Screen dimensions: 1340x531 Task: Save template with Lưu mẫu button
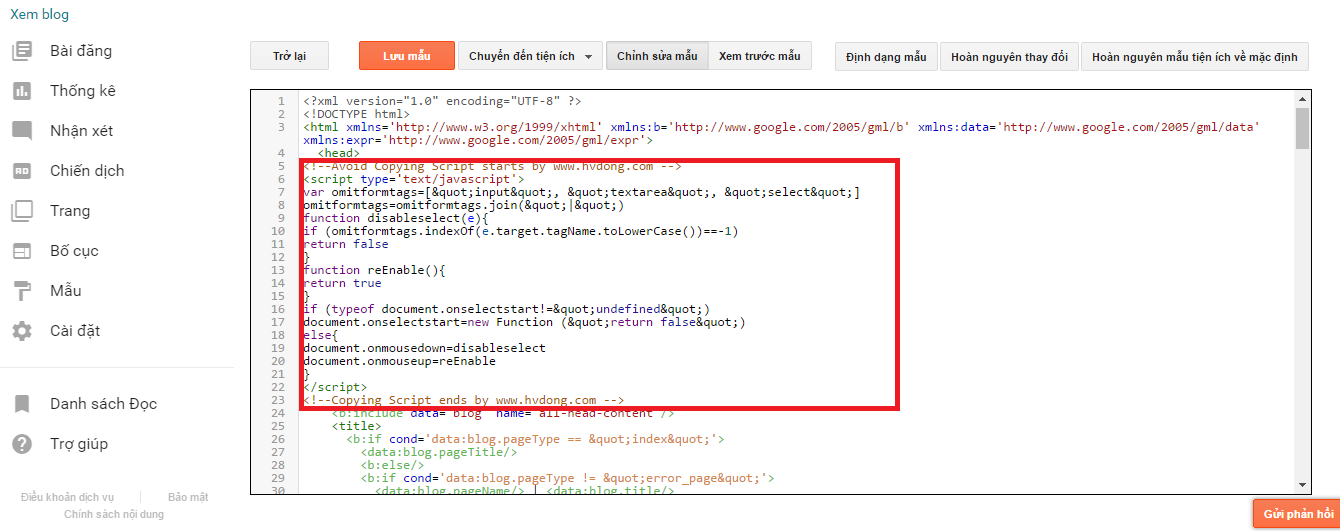[407, 56]
